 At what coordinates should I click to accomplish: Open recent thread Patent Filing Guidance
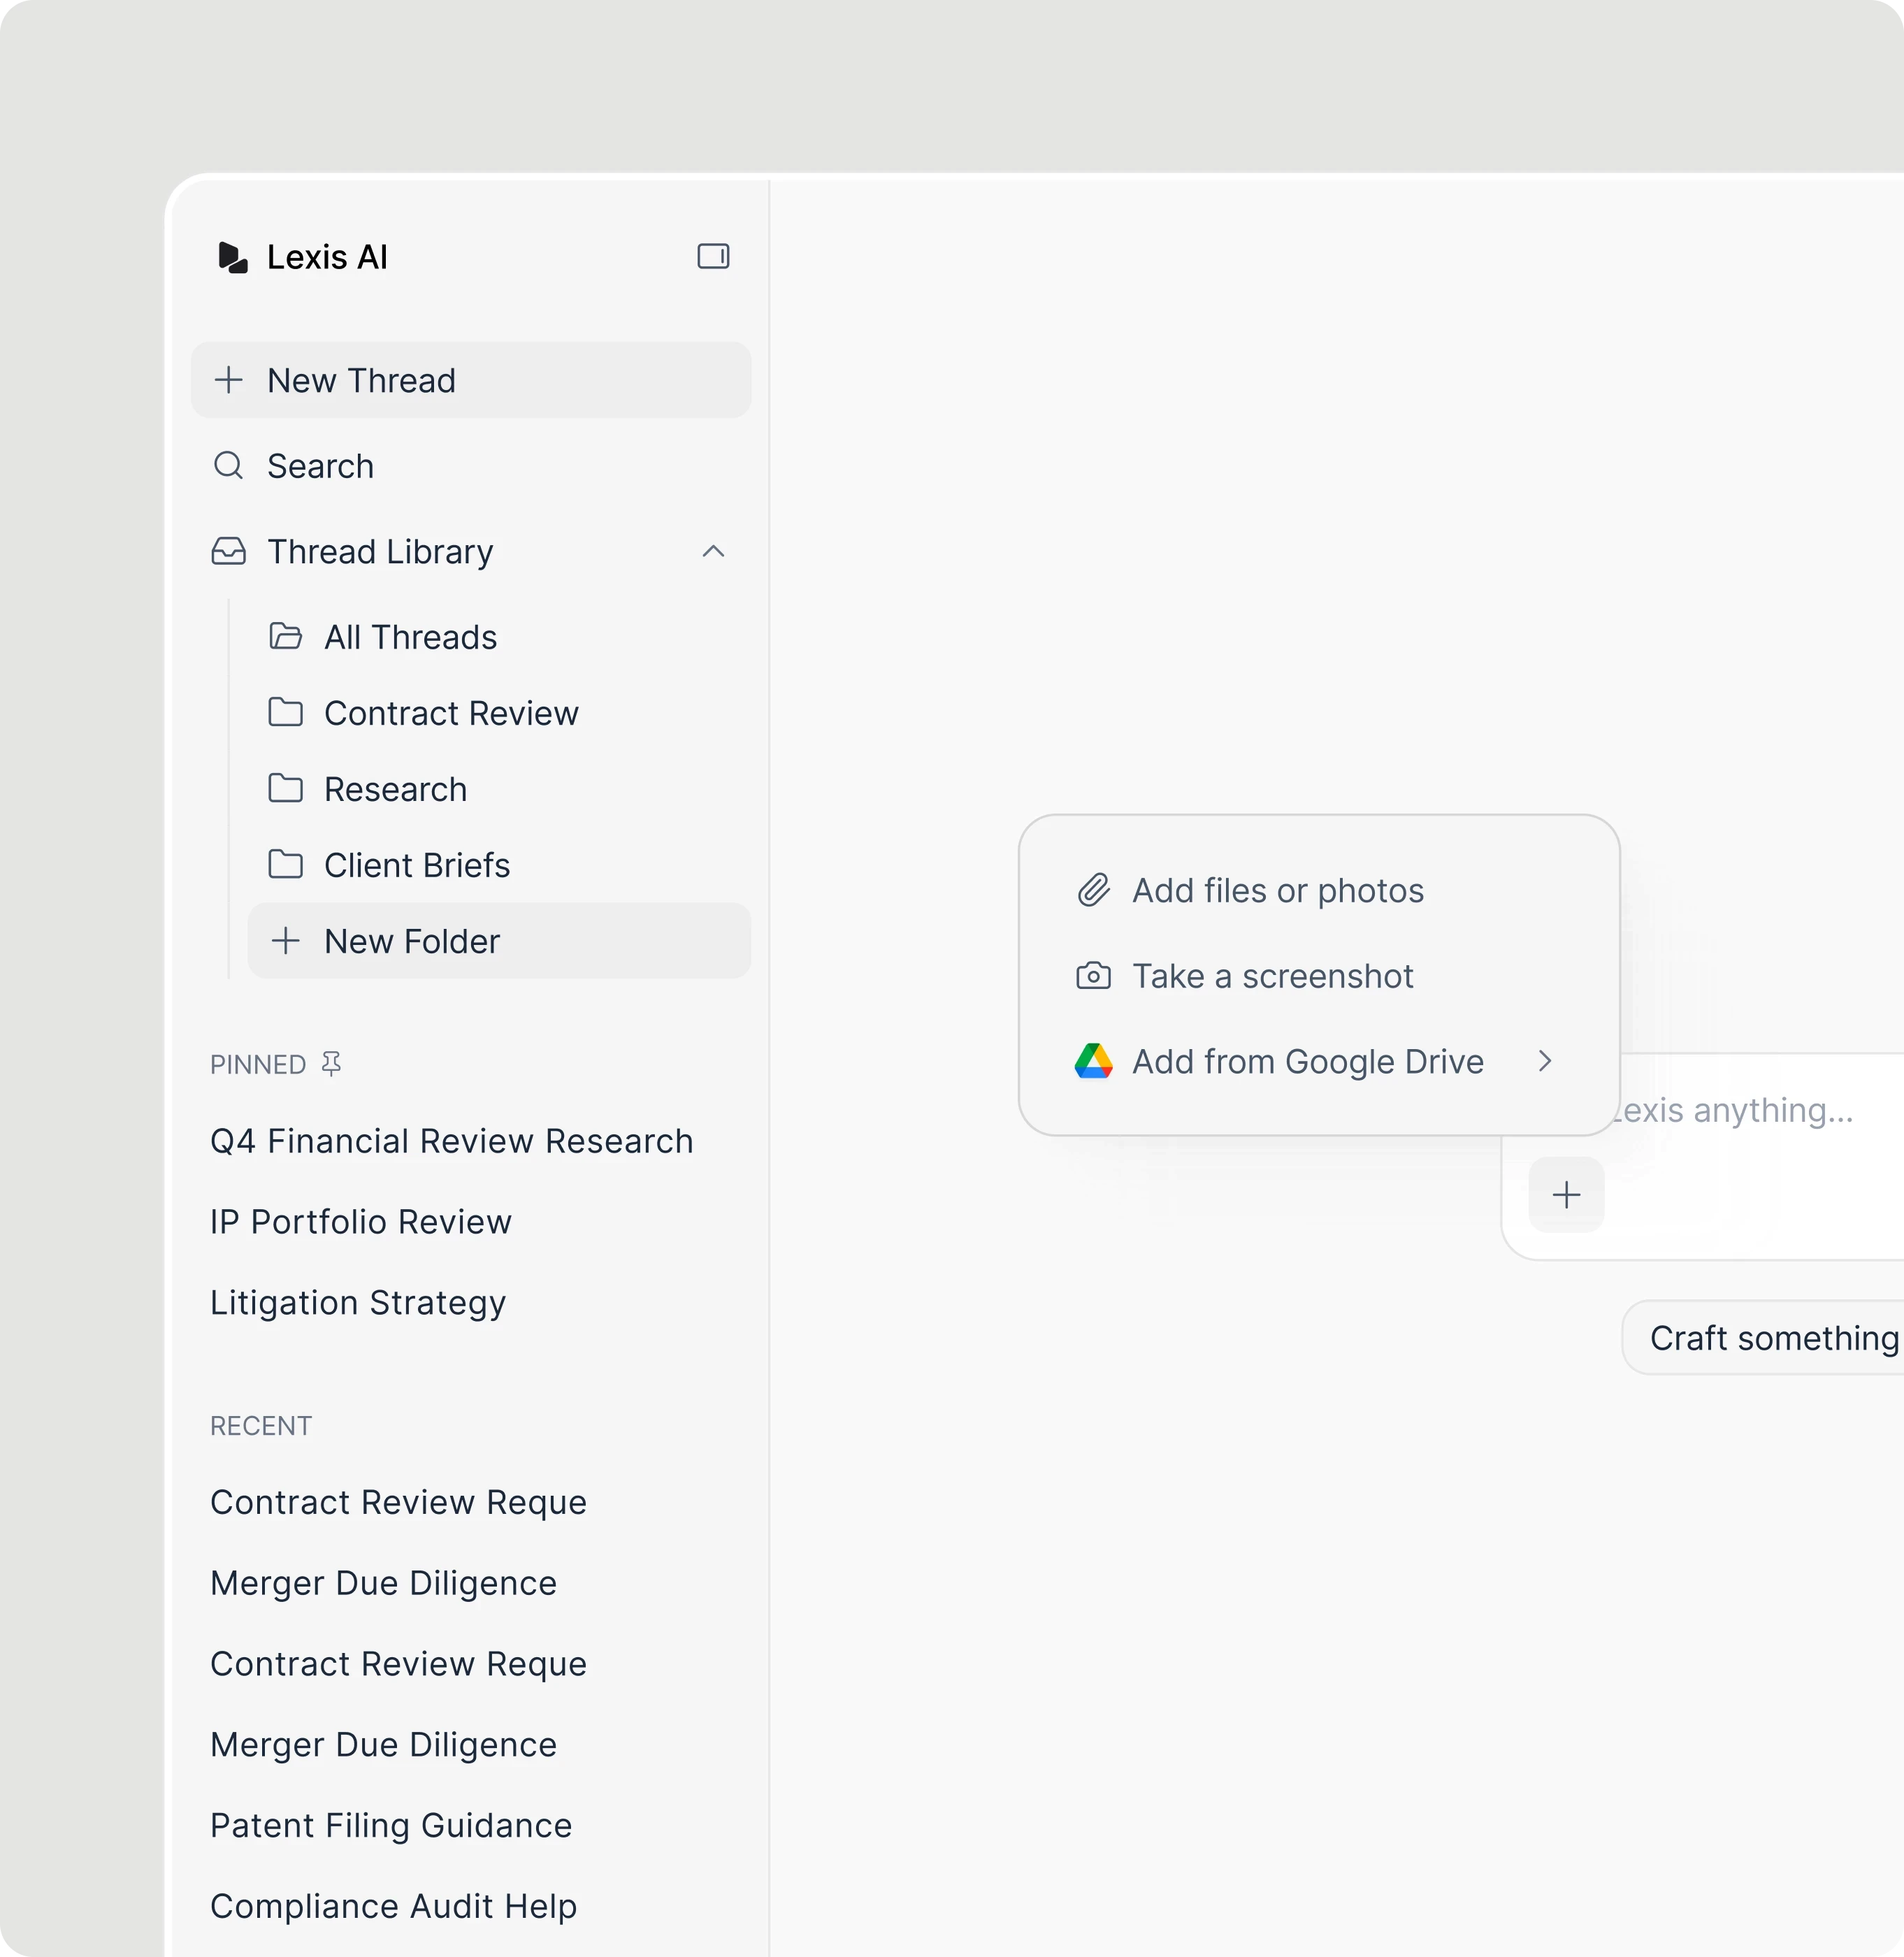391,1826
